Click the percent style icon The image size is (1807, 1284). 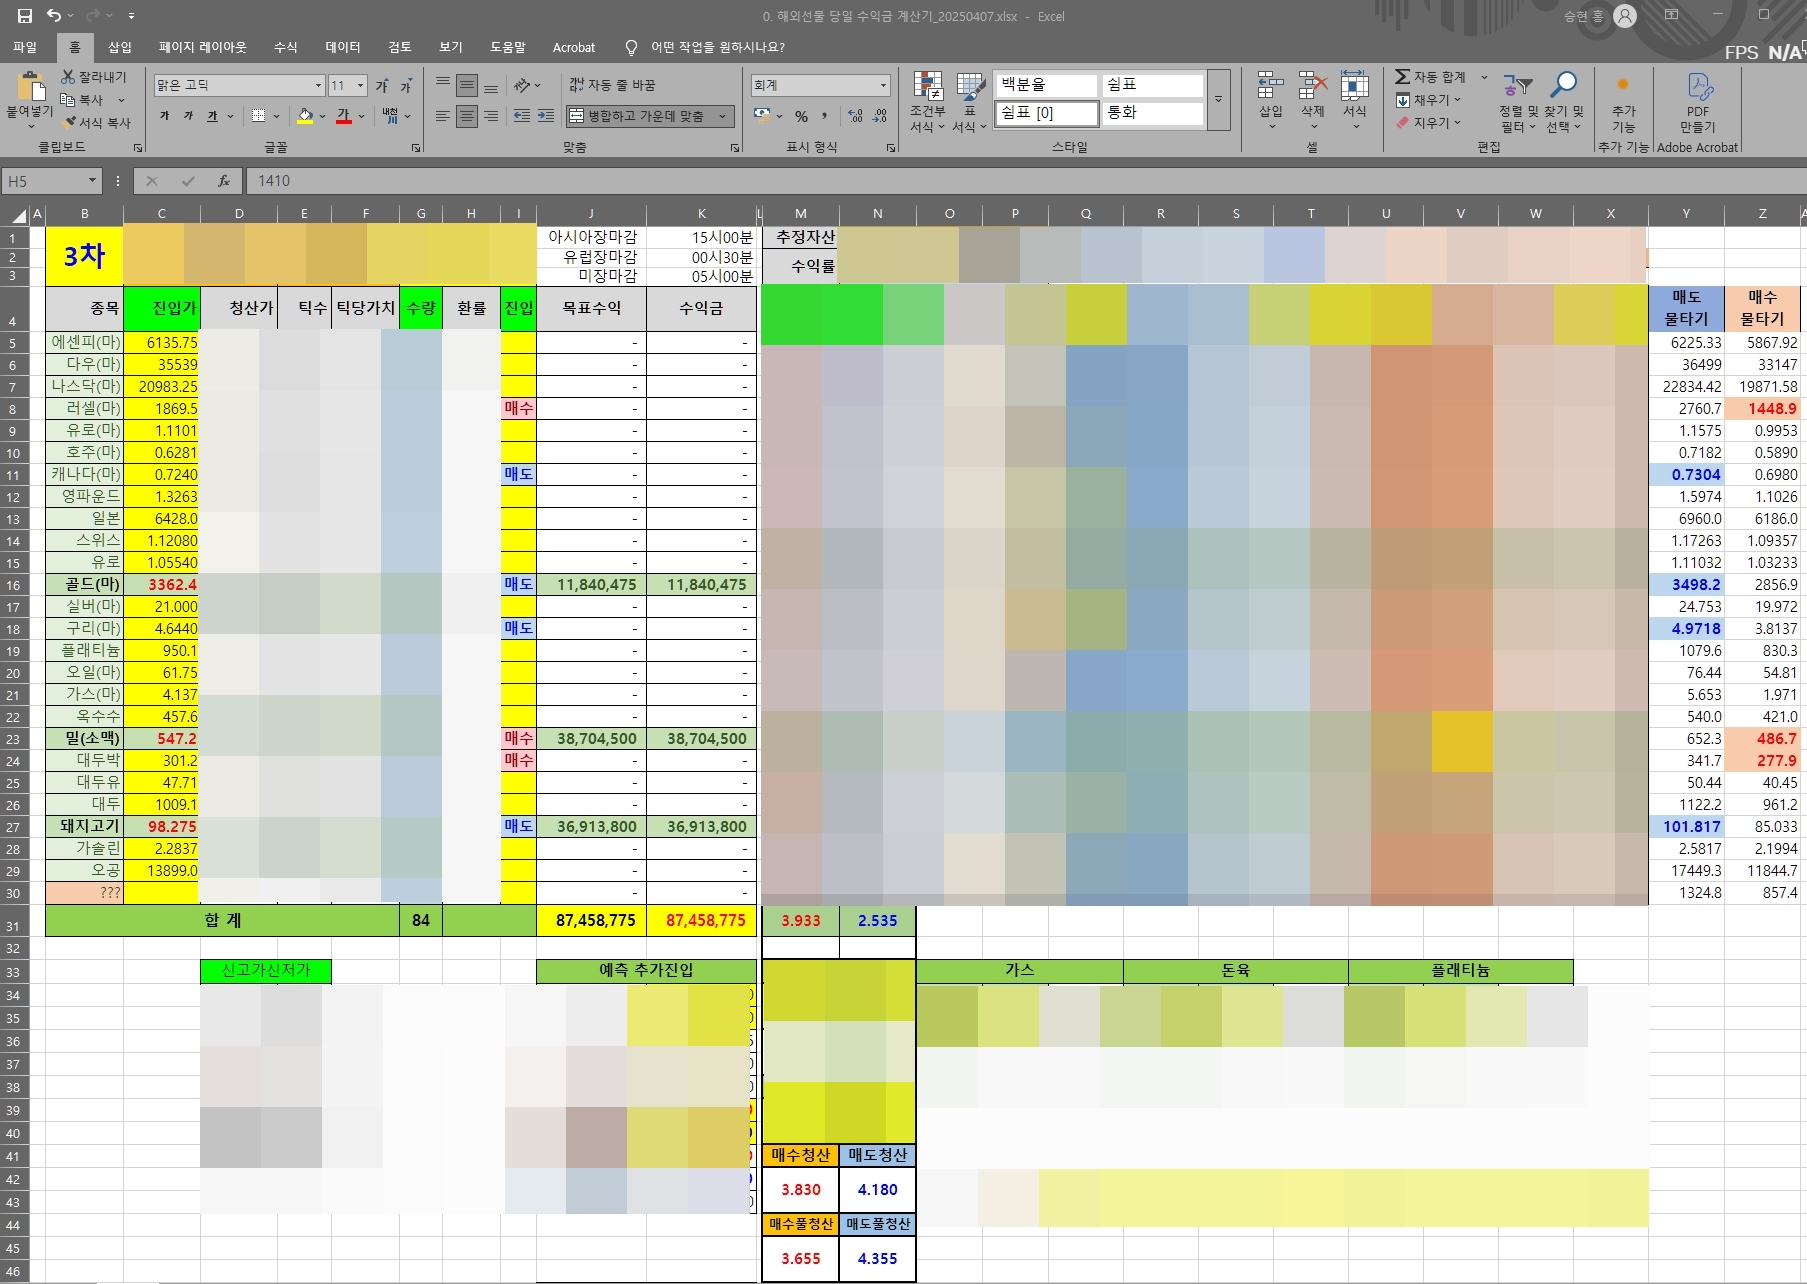(x=801, y=116)
